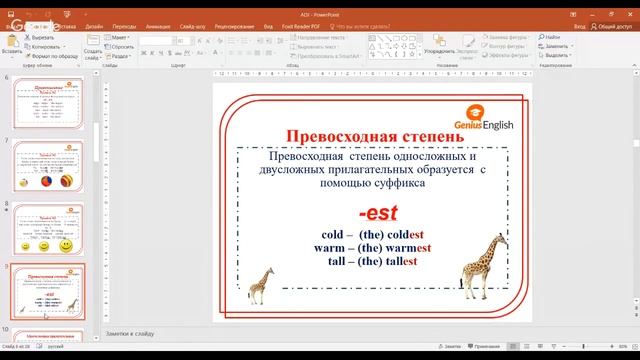Click Start From Beginning presentation icon in title bar

tap(67, 14)
